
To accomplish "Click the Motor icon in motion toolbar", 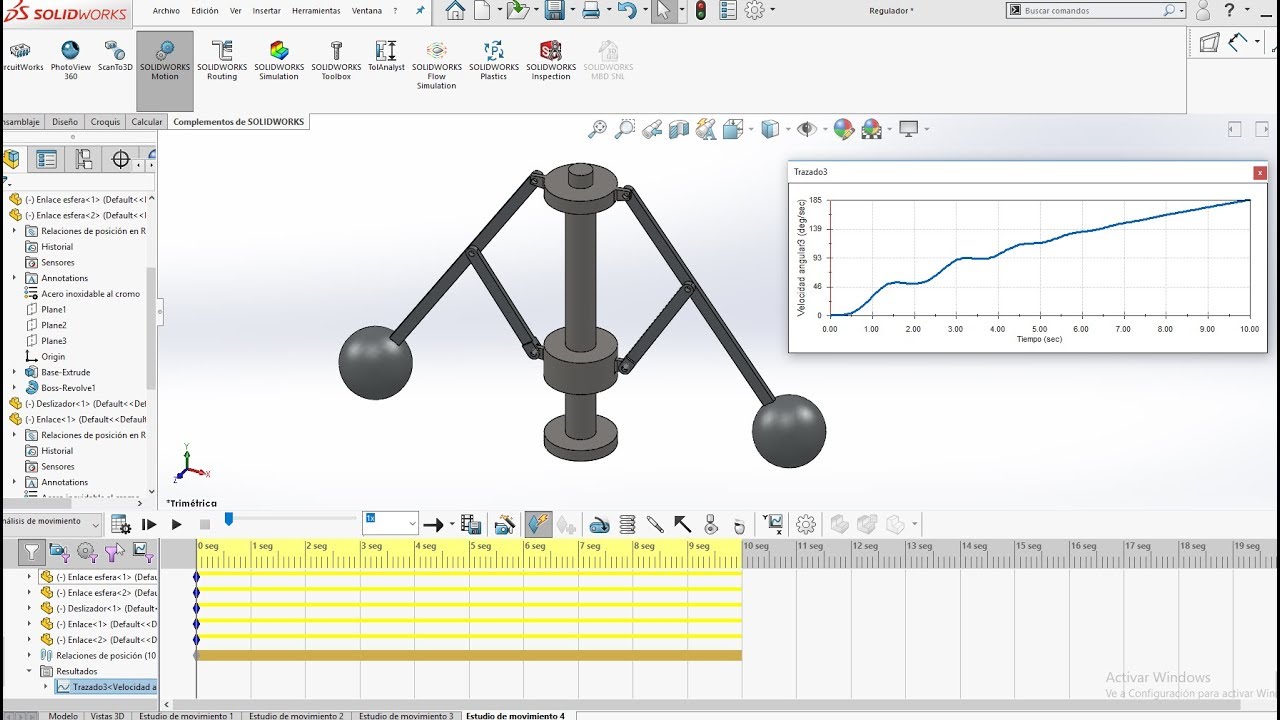I will 600,524.
